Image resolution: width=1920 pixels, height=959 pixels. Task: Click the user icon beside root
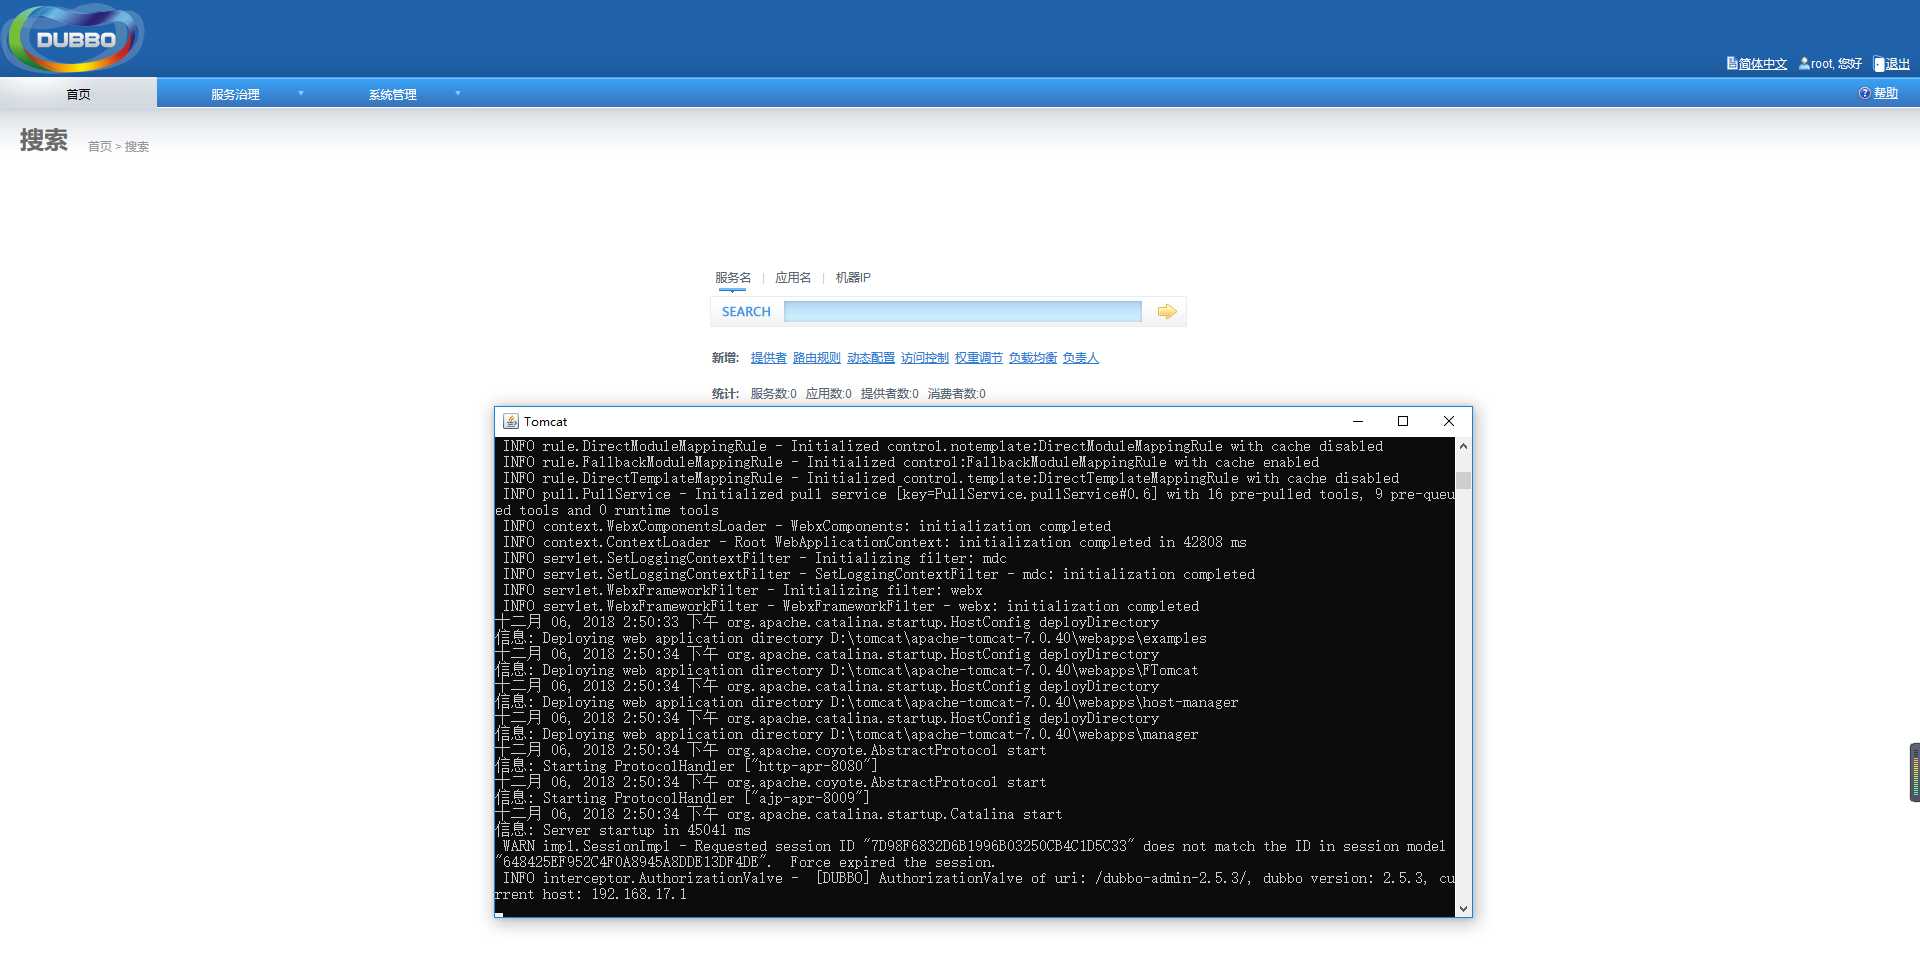coord(1804,63)
